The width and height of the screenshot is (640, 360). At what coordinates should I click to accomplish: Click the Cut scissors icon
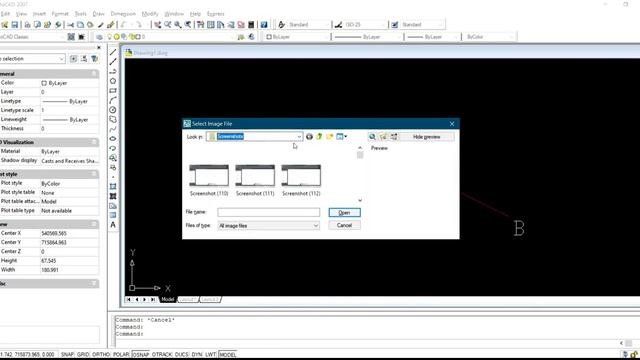click(70, 25)
